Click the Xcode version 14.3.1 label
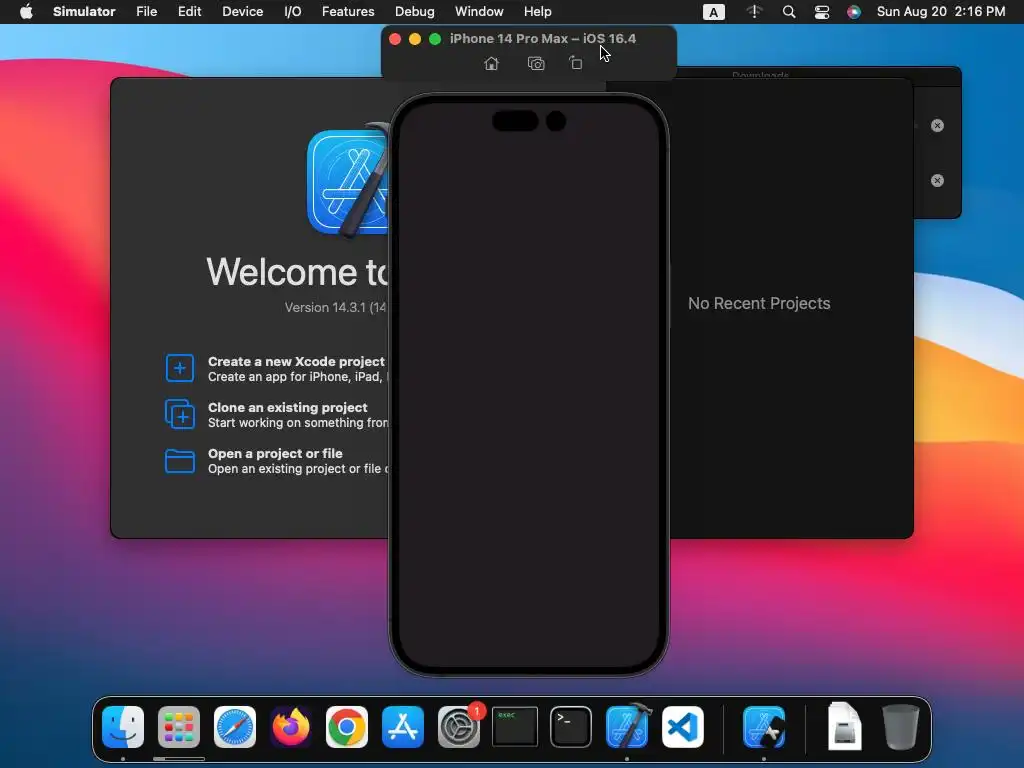This screenshot has width=1024, height=768. point(336,308)
